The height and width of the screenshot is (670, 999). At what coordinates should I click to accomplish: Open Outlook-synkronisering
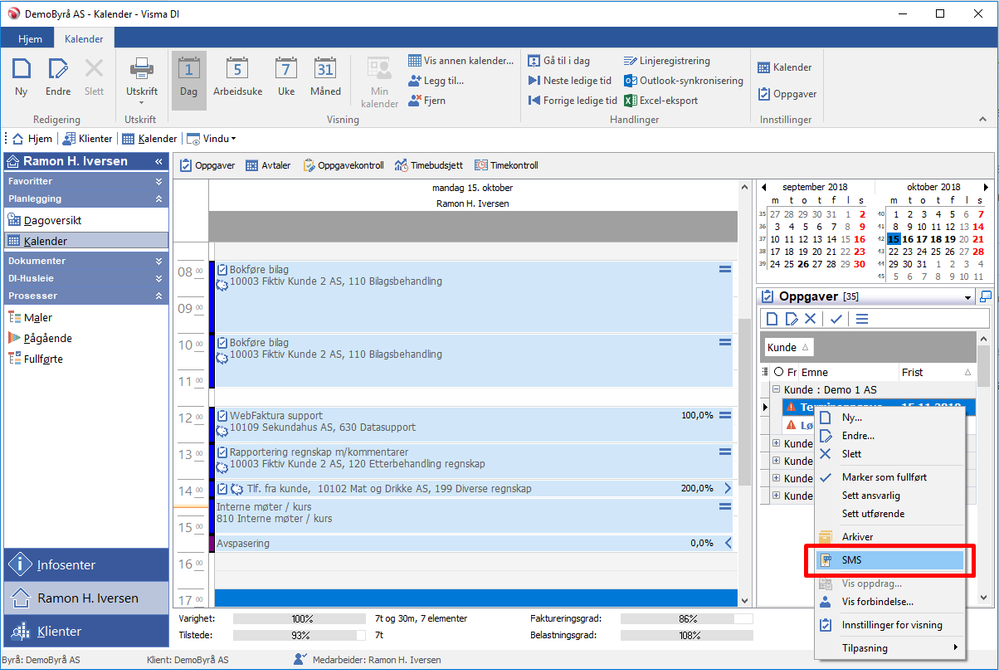(683, 80)
